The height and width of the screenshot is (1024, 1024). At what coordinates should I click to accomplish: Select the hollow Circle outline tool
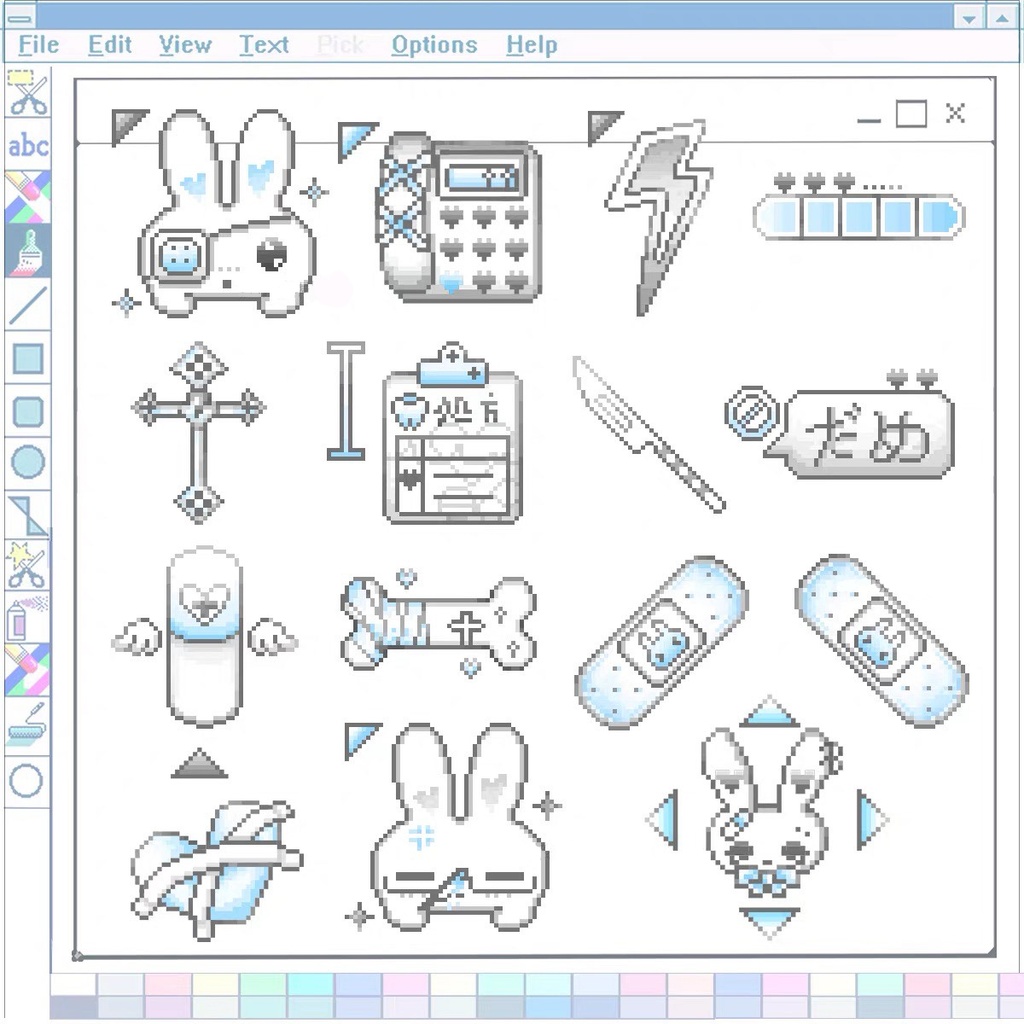pos(27,781)
